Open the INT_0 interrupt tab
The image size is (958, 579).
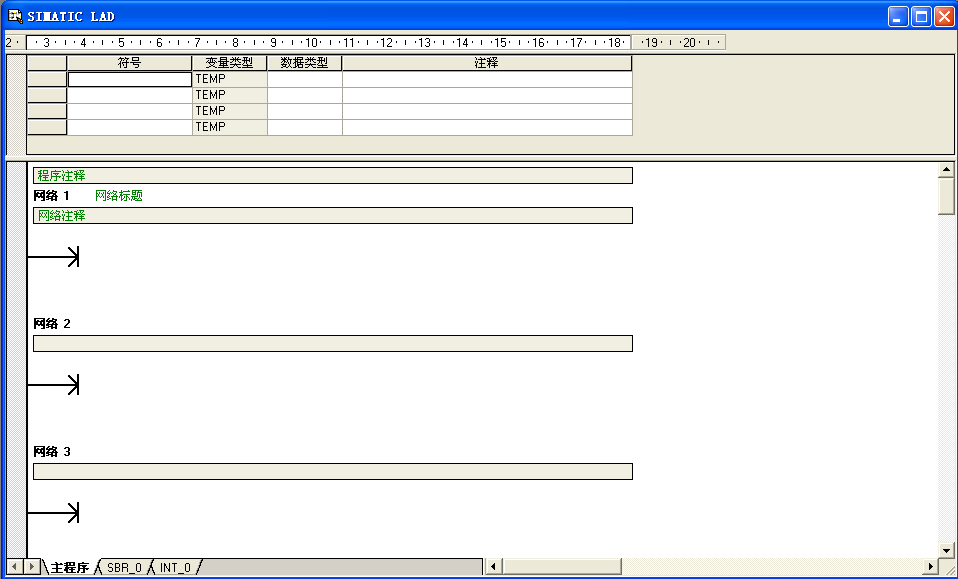click(175, 567)
